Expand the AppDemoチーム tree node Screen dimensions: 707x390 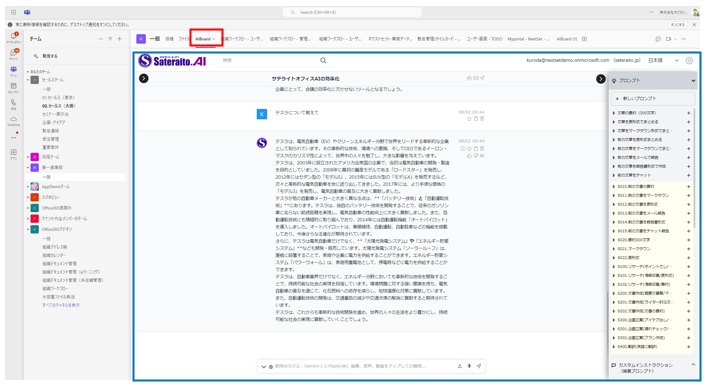click(x=28, y=187)
